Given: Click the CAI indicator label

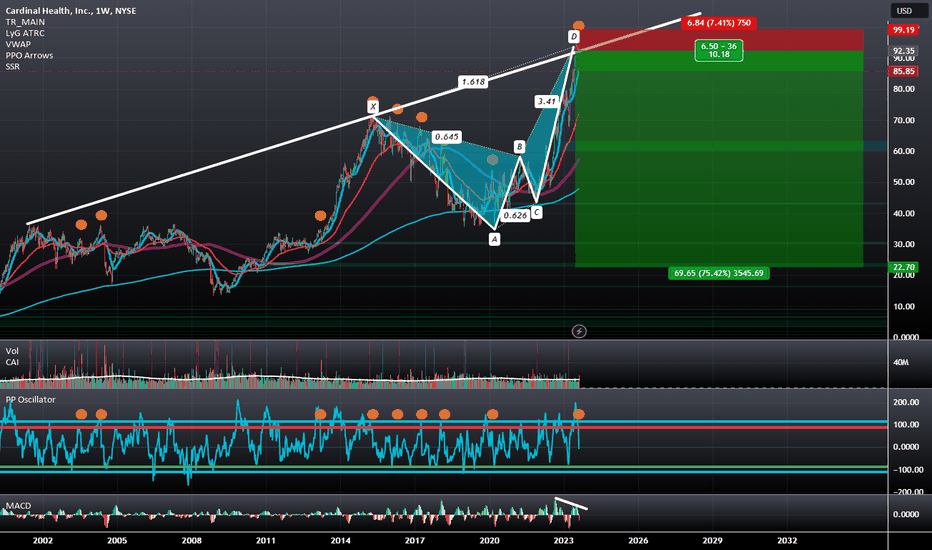Looking at the screenshot, I should tap(12, 362).
